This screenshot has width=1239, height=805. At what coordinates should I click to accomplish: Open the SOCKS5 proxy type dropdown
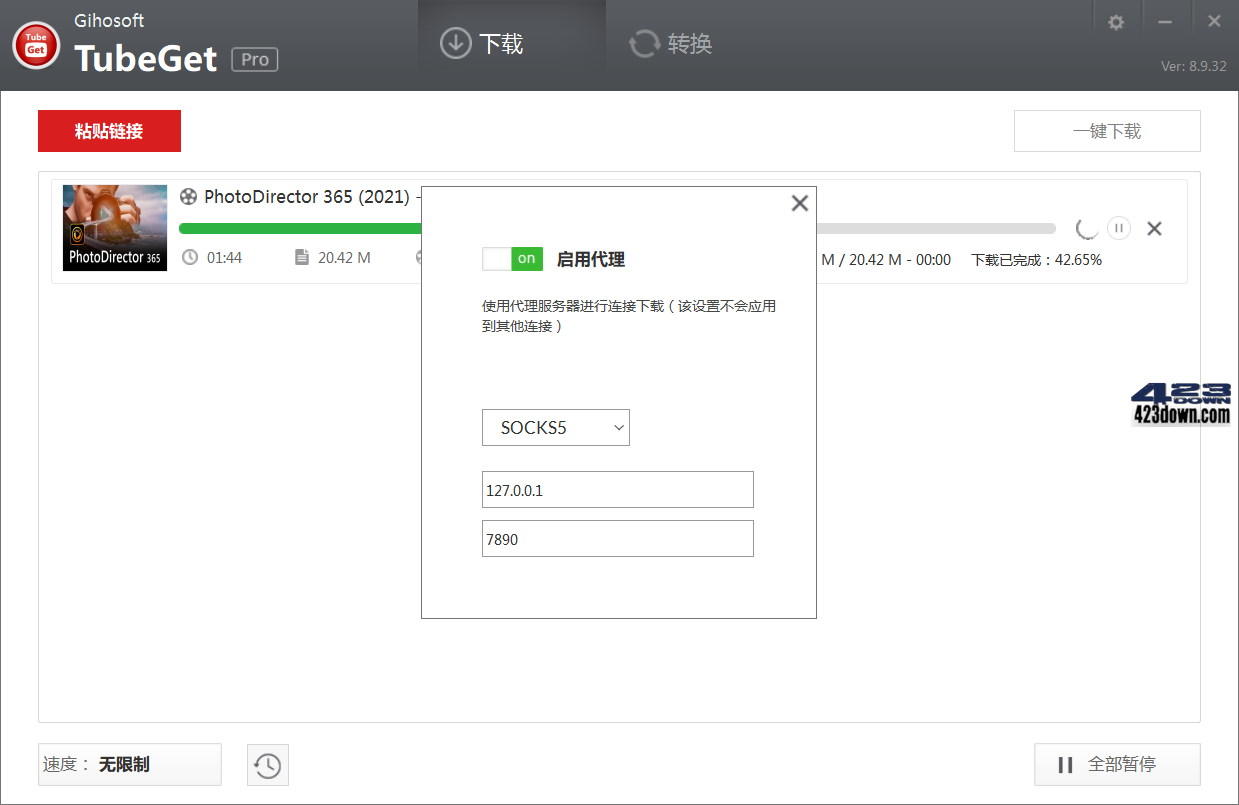[x=556, y=427]
